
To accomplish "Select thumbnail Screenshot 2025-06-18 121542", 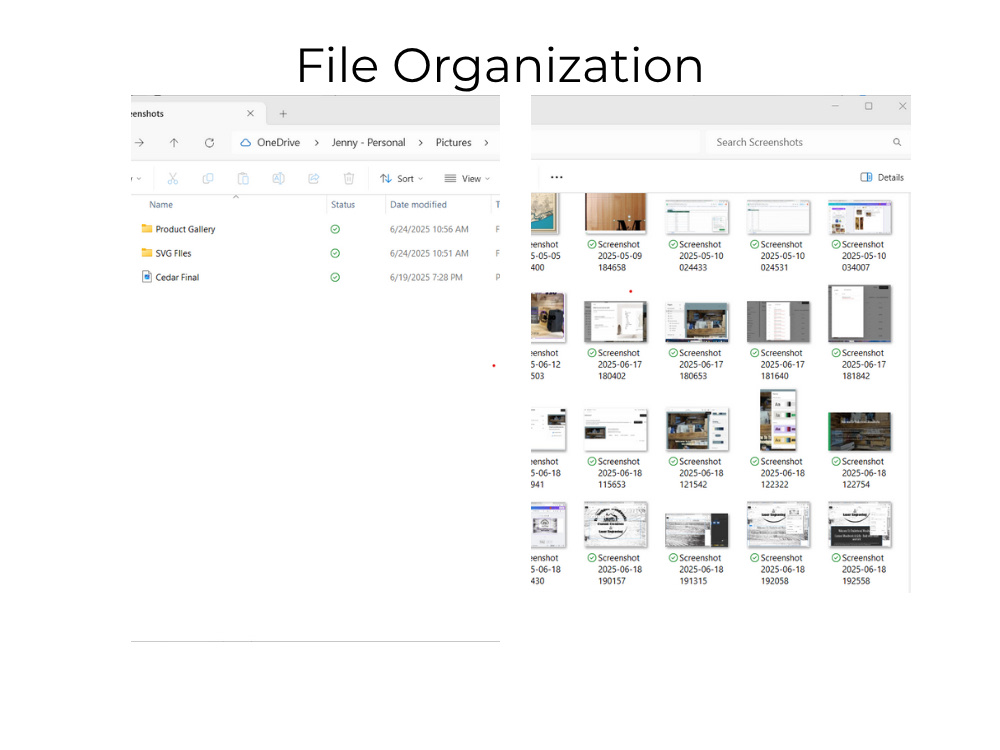I will 697,430.
